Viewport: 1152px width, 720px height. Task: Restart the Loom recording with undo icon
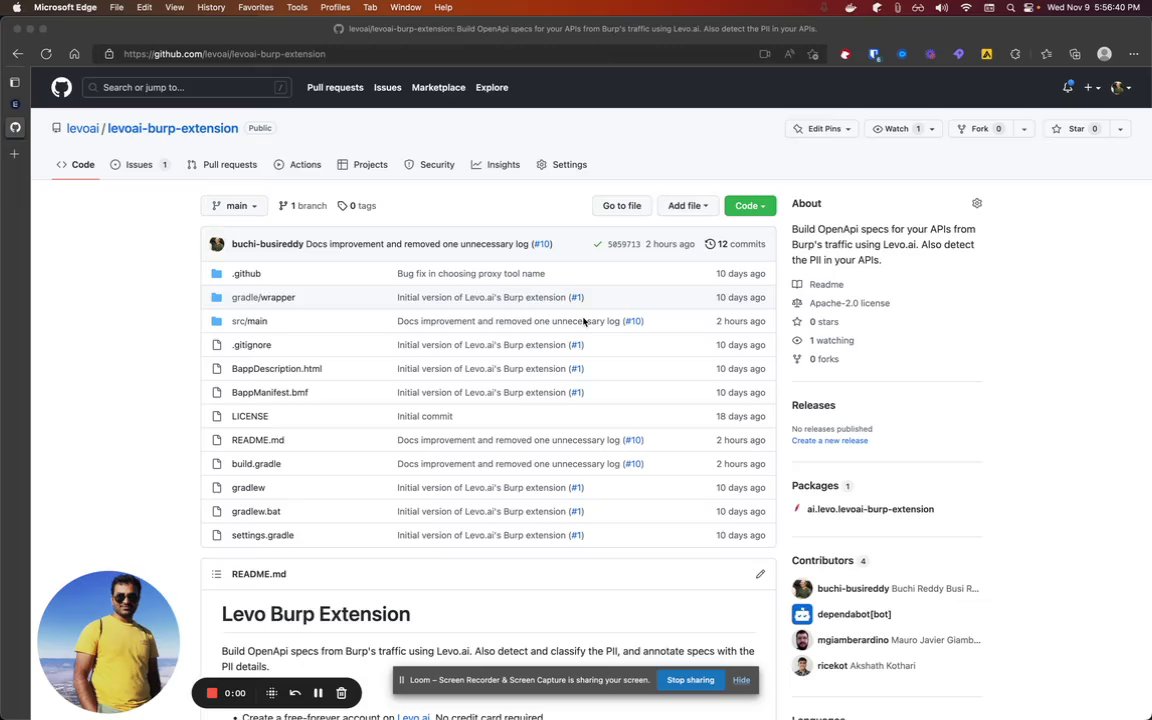click(295, 693)
